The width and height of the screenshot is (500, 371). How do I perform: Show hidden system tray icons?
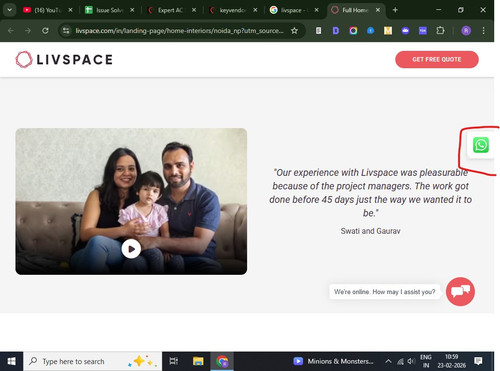click(388, 361)
